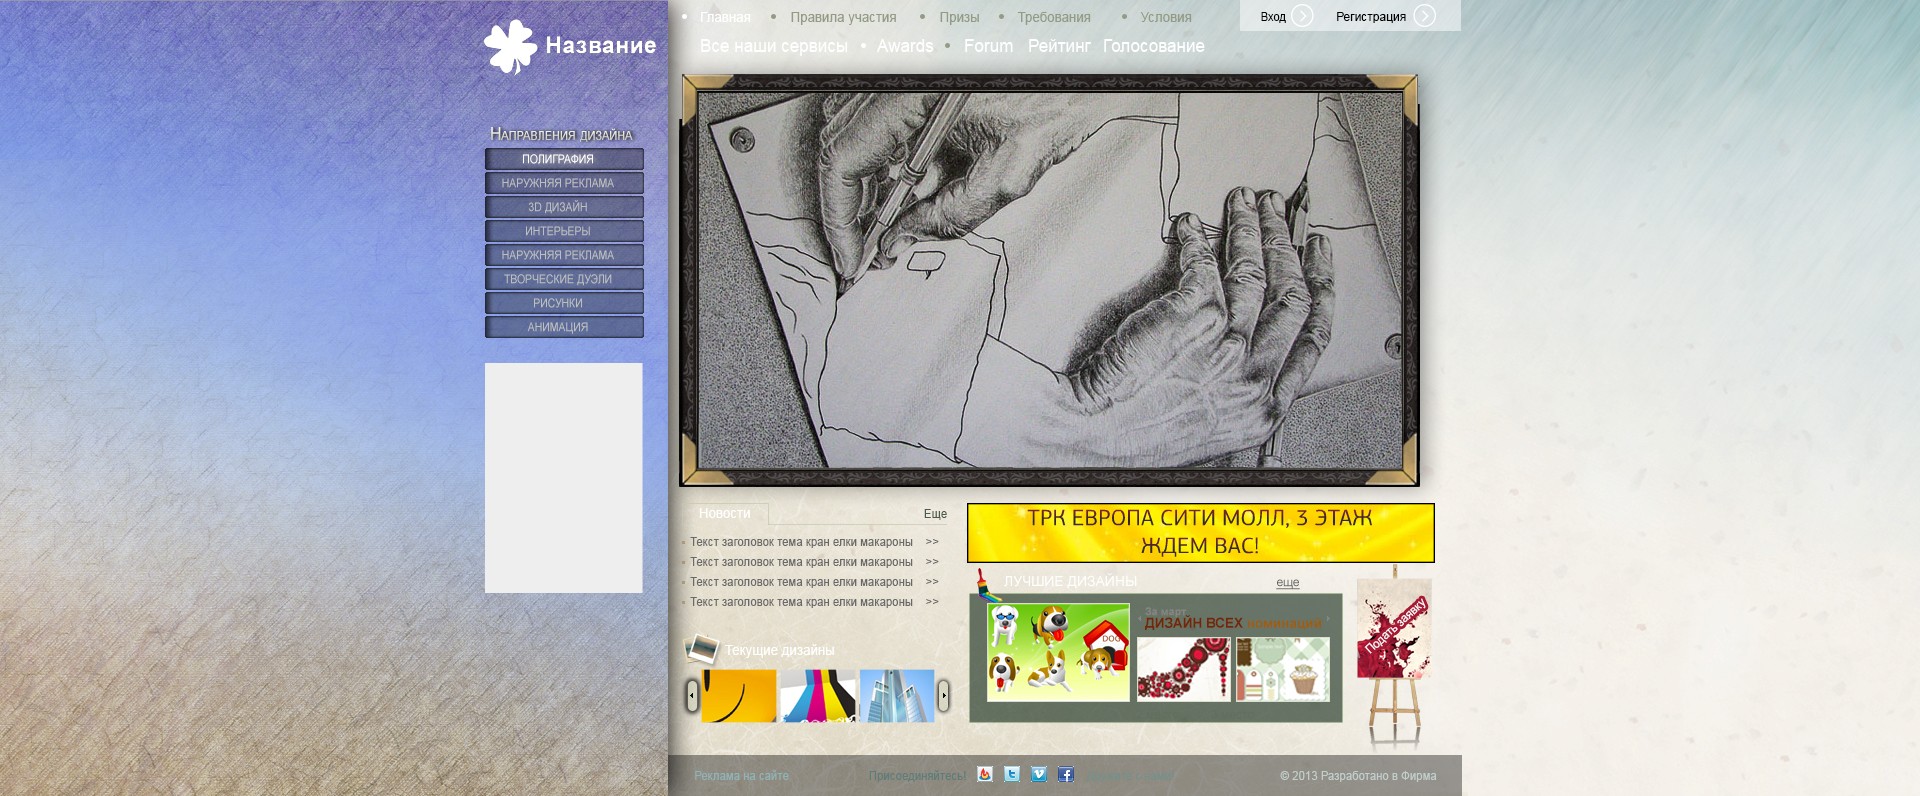Image resolution: width=1920 pixels, height=796 pixels.
Task: Click Присоединяйтесь! in the footer
Action: [x=917, y=776]
